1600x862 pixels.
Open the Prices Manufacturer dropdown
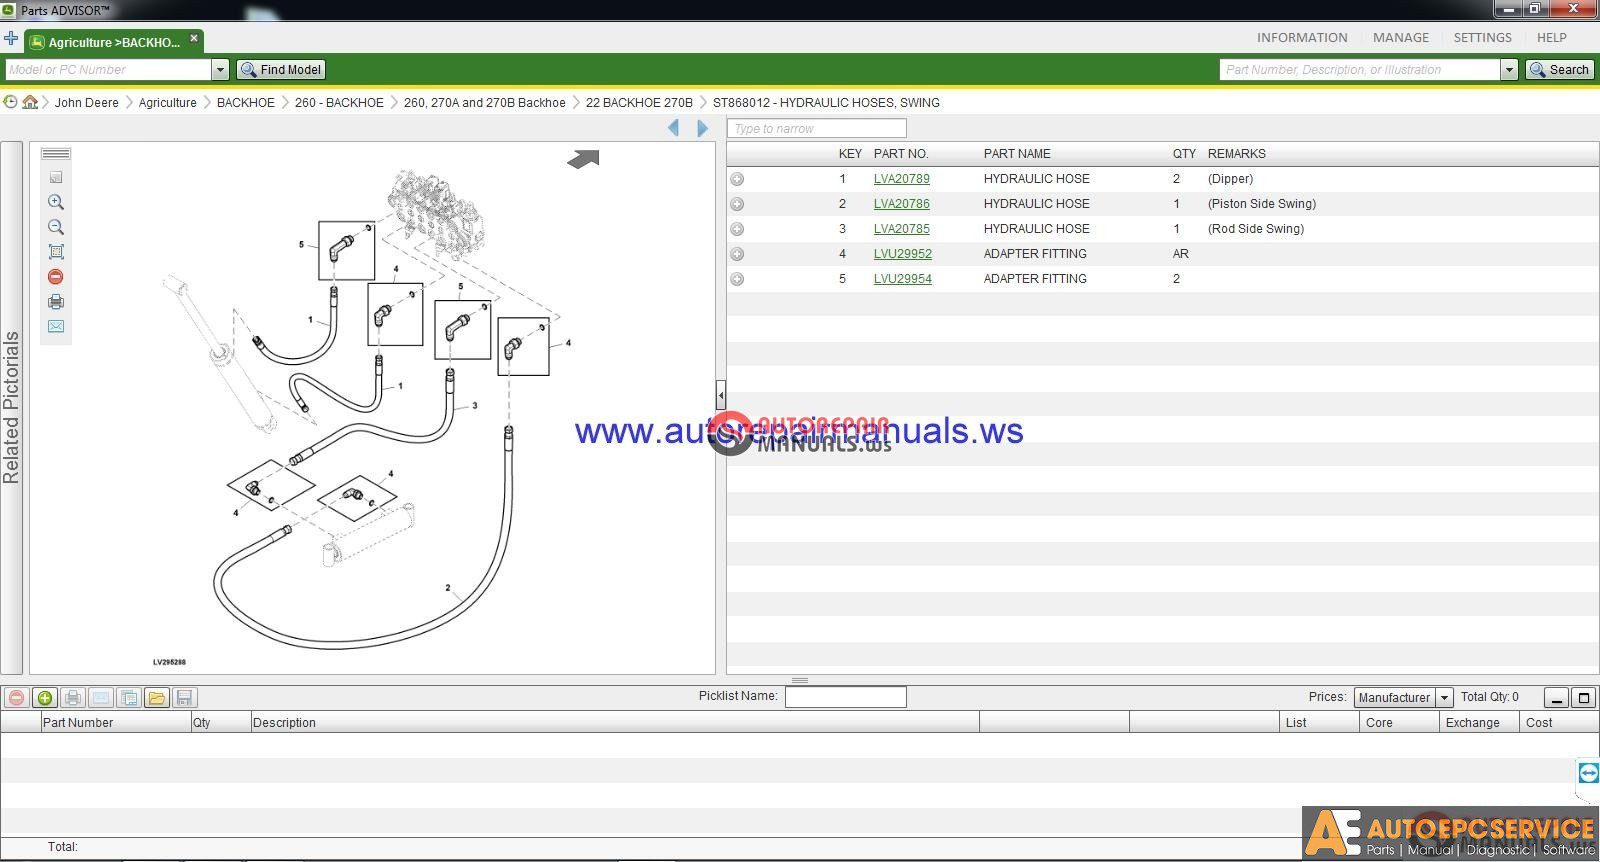coord(1444,698)
